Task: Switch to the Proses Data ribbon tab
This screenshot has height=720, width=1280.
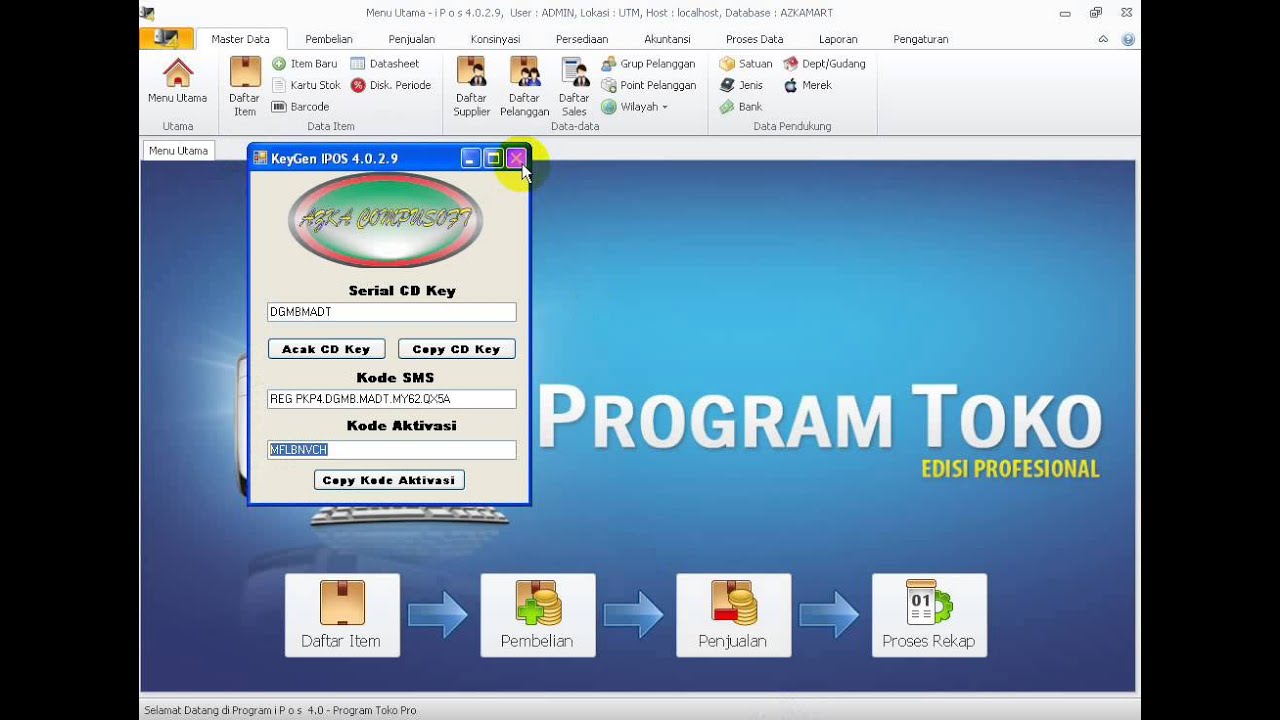Action: (754, 39)
